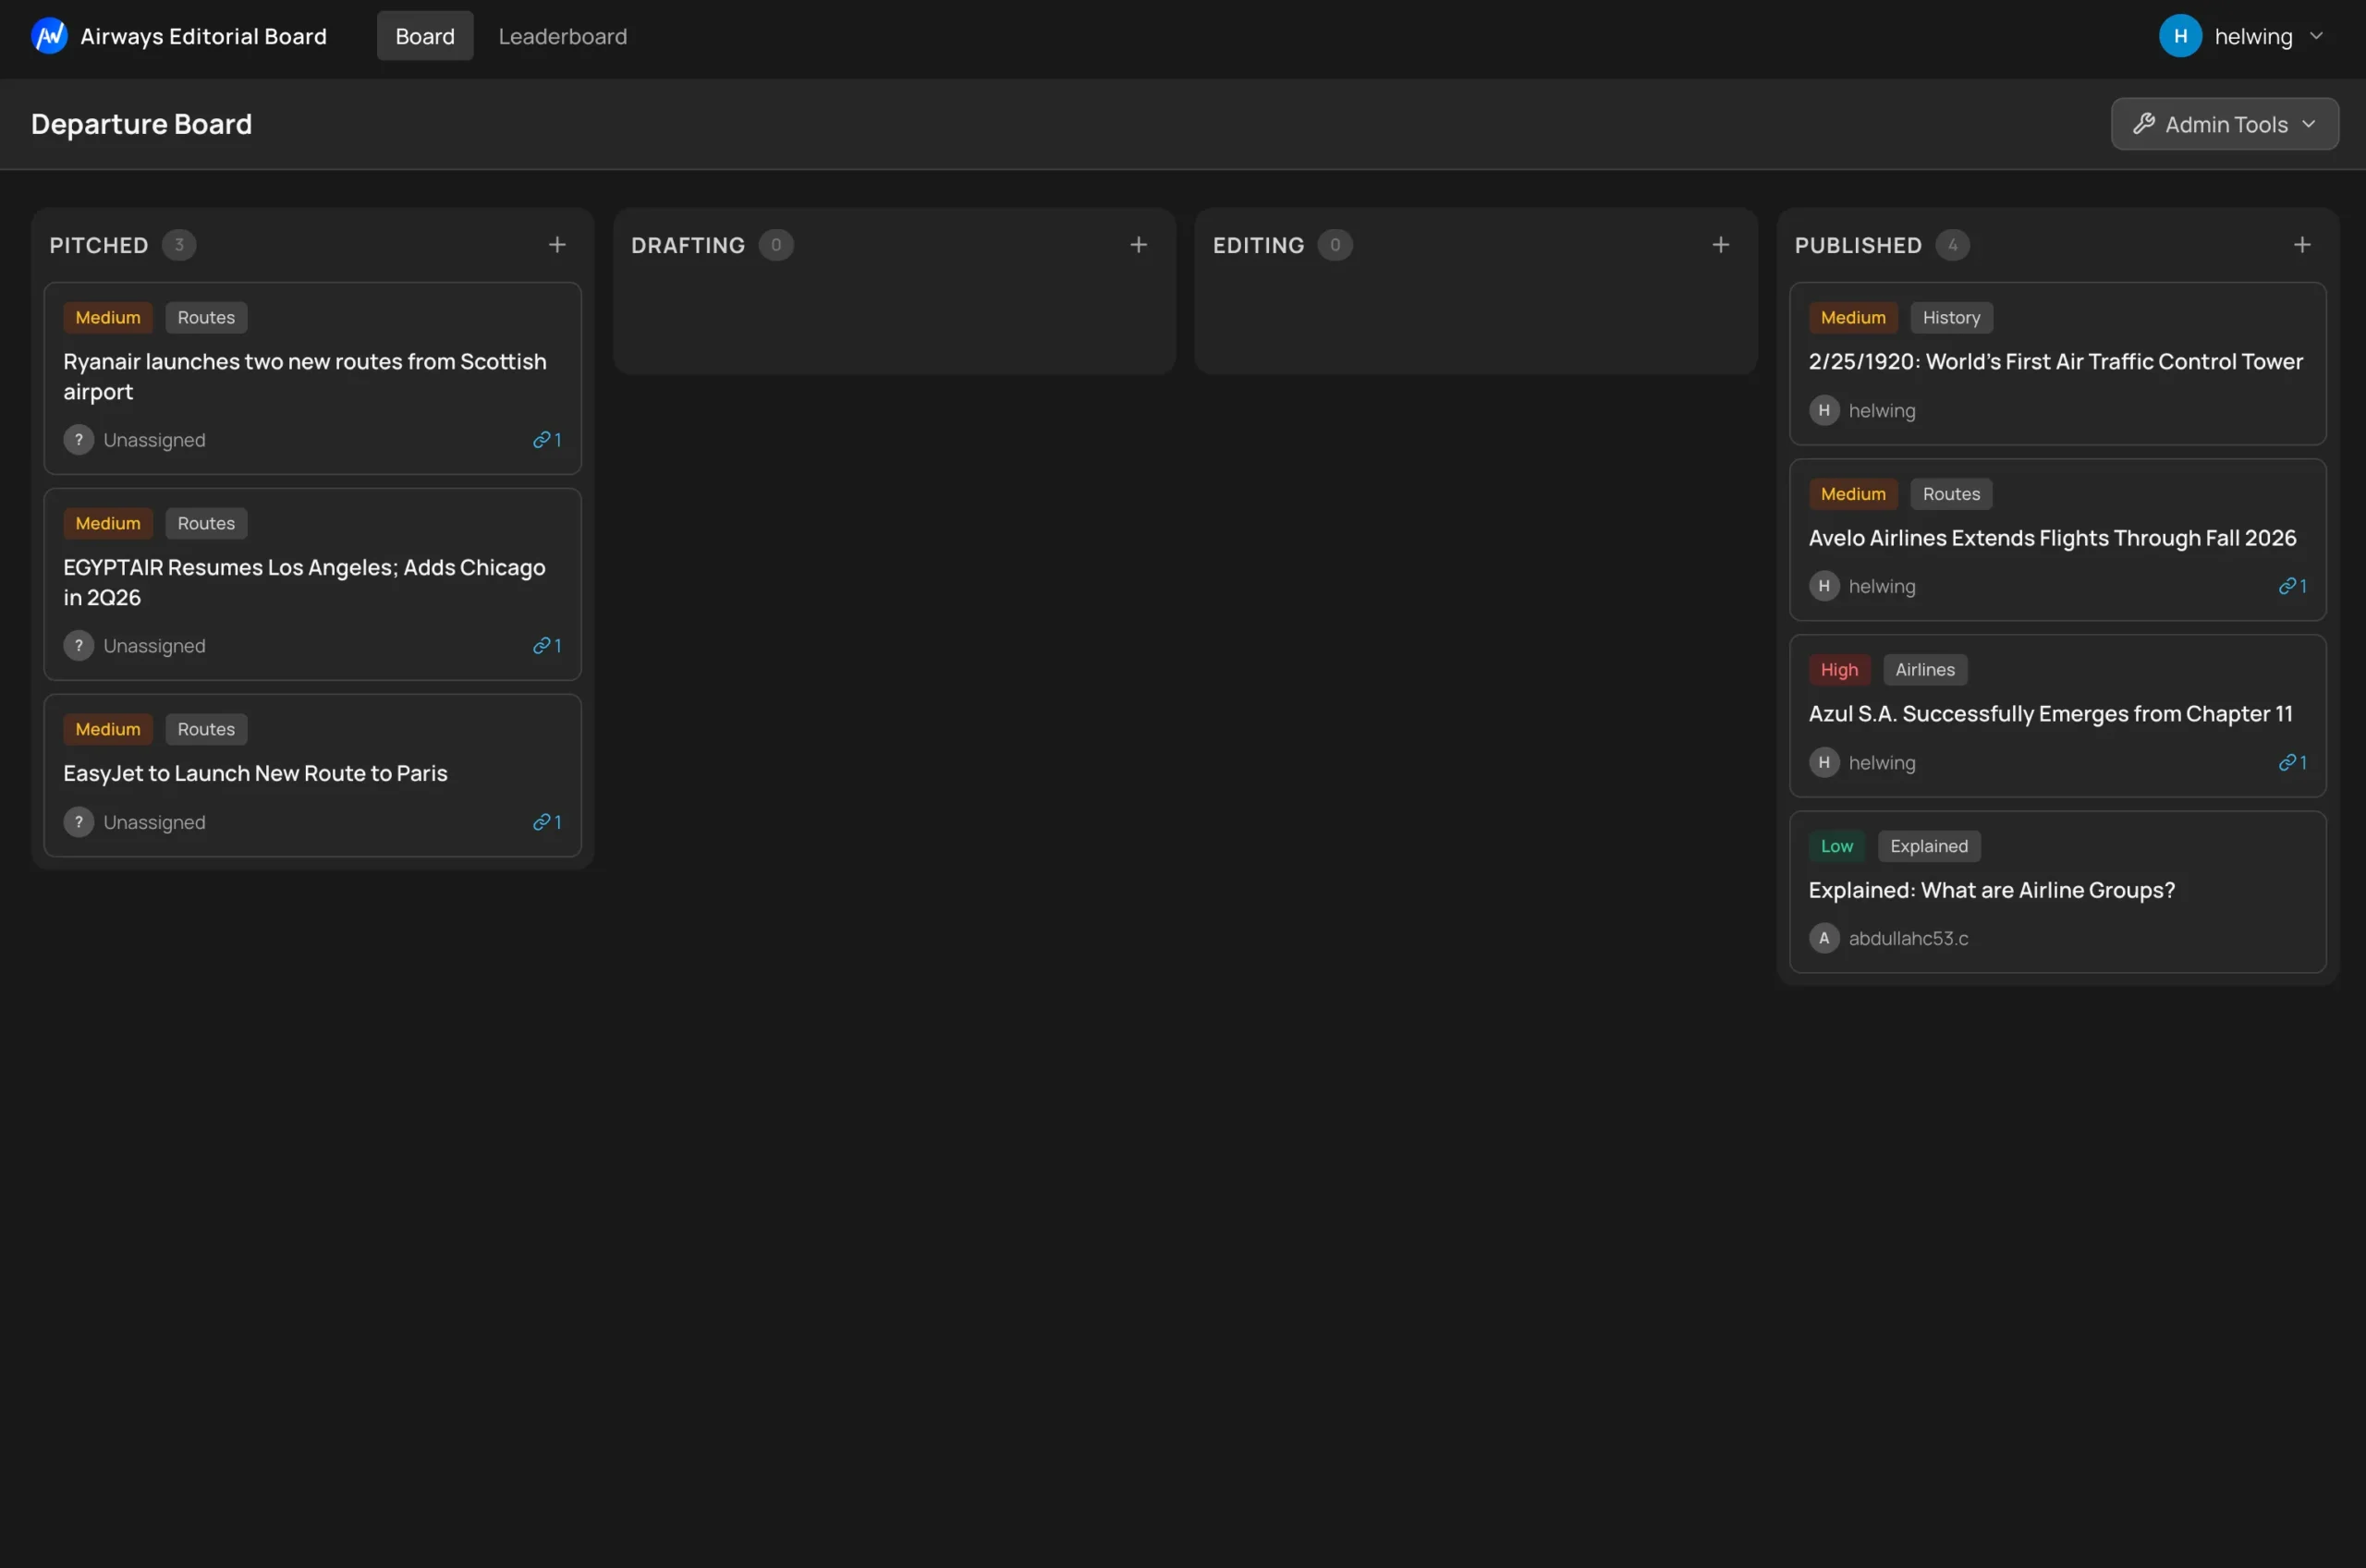This screenshot has width=2366, height=1568.
Task: Add a card to the Editing column
Action: pos(1720,245)
